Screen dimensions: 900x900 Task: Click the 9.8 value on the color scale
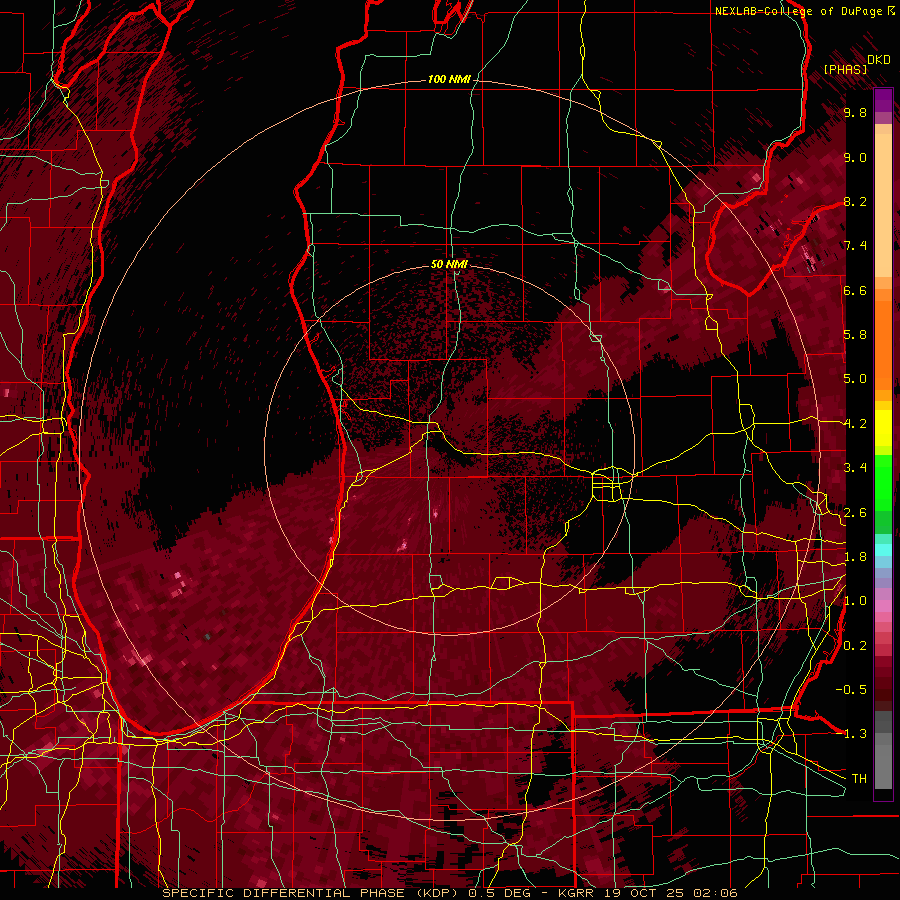coord(855,112)
